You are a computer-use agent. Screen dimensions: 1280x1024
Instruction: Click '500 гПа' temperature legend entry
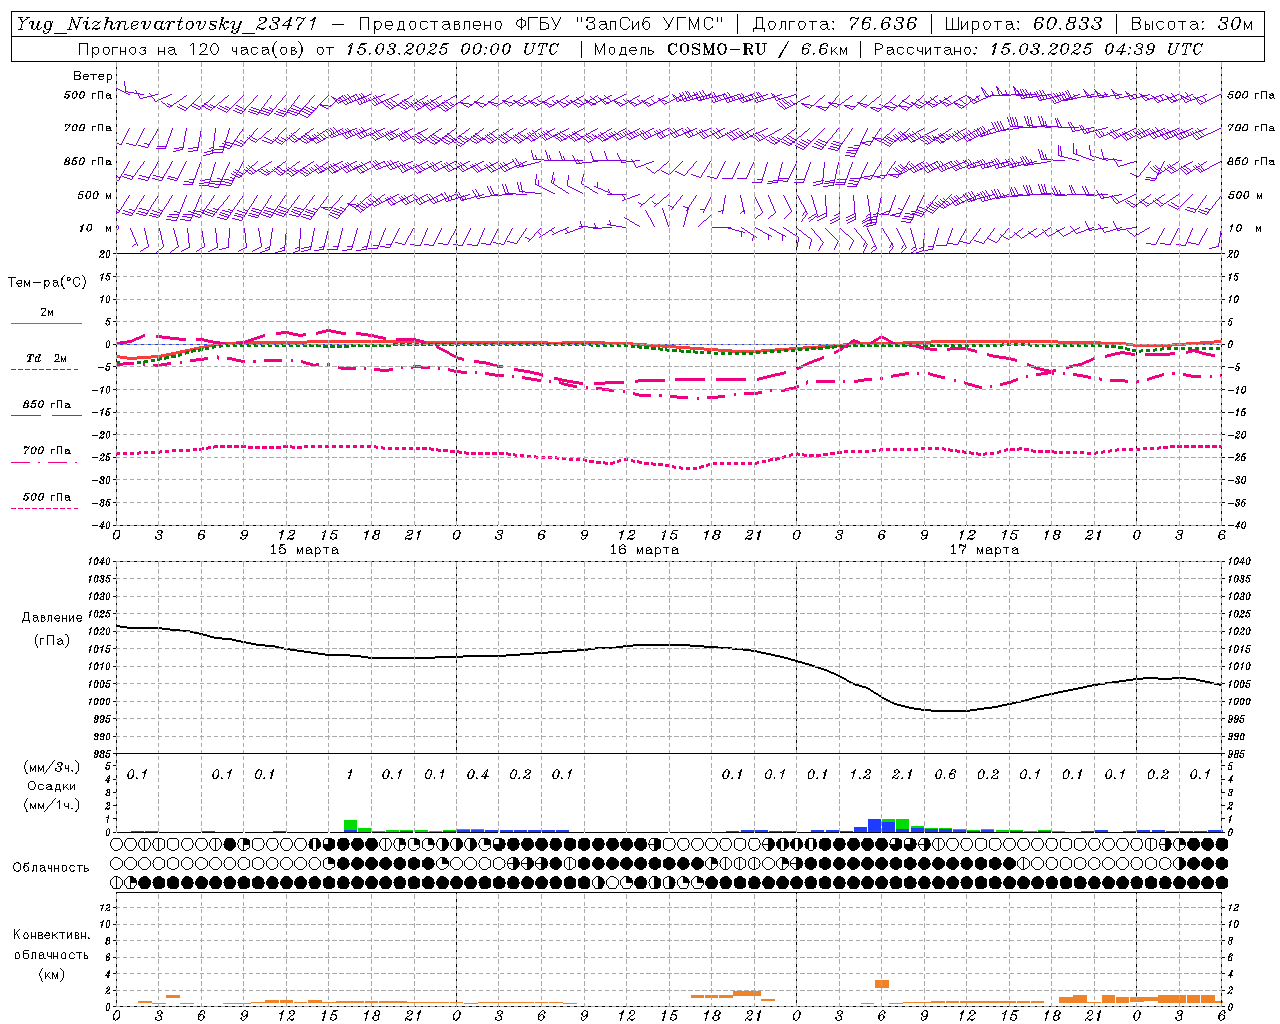tap(47, 497)
